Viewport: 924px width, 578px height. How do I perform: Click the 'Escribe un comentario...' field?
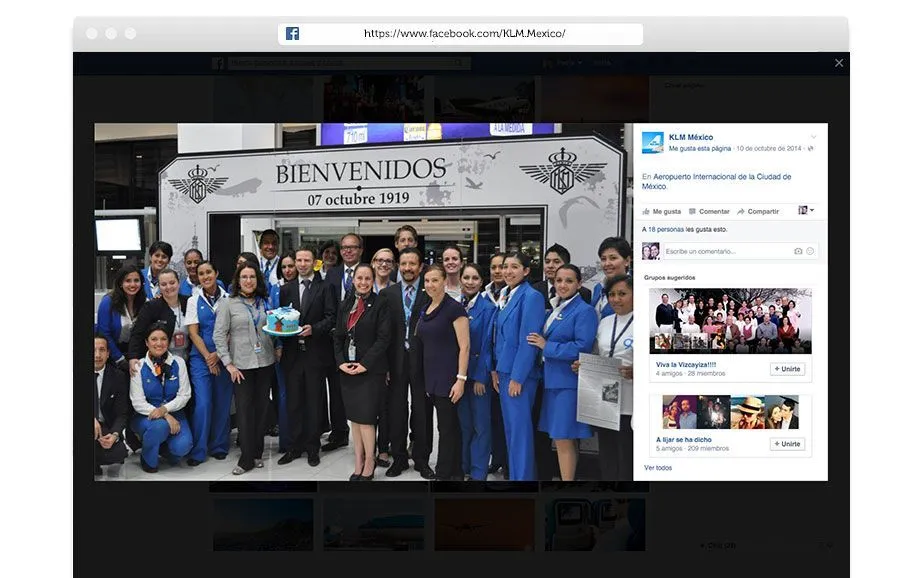pyautogui.click(x=728, y=252)
